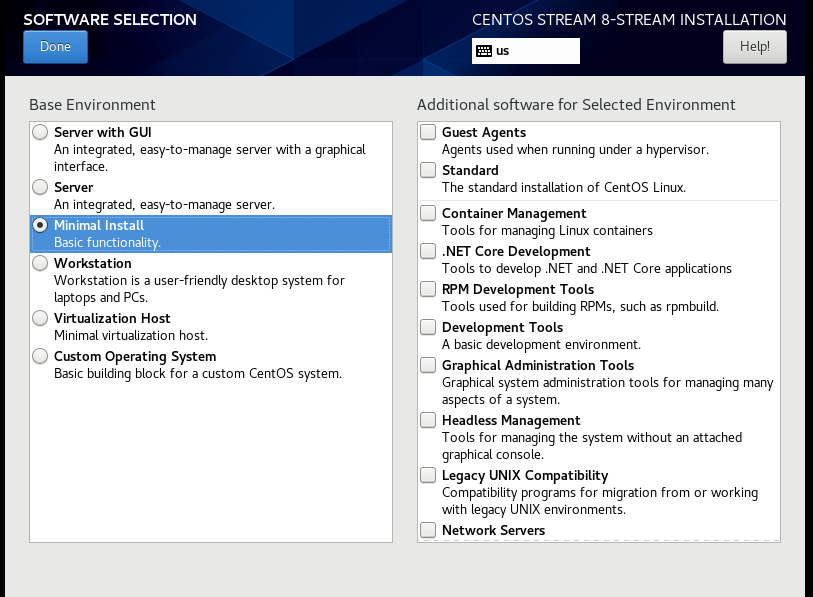Image resolution: width=813 pixels, height=597 pixels.
Task: Click 'Tools used for building RPMs' description
Action: click(x=580, y=307)
